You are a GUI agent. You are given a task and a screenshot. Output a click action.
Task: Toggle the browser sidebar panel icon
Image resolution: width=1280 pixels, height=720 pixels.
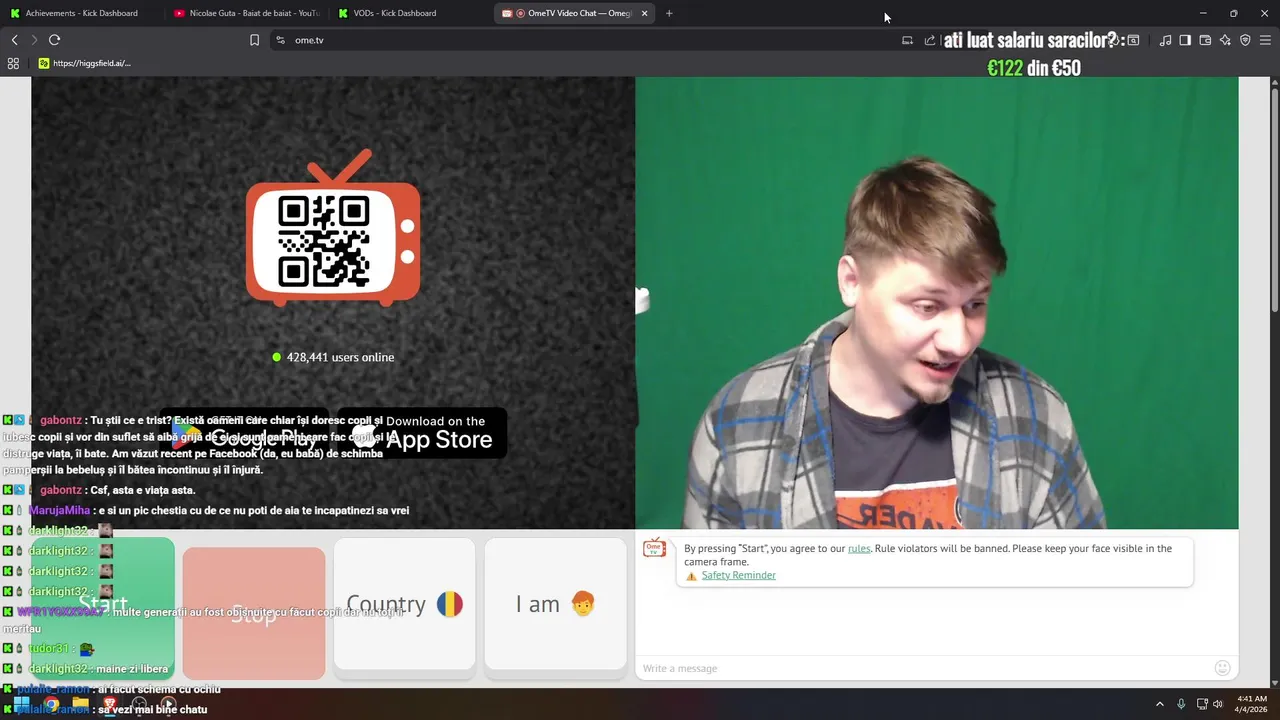pos(1185,40)
